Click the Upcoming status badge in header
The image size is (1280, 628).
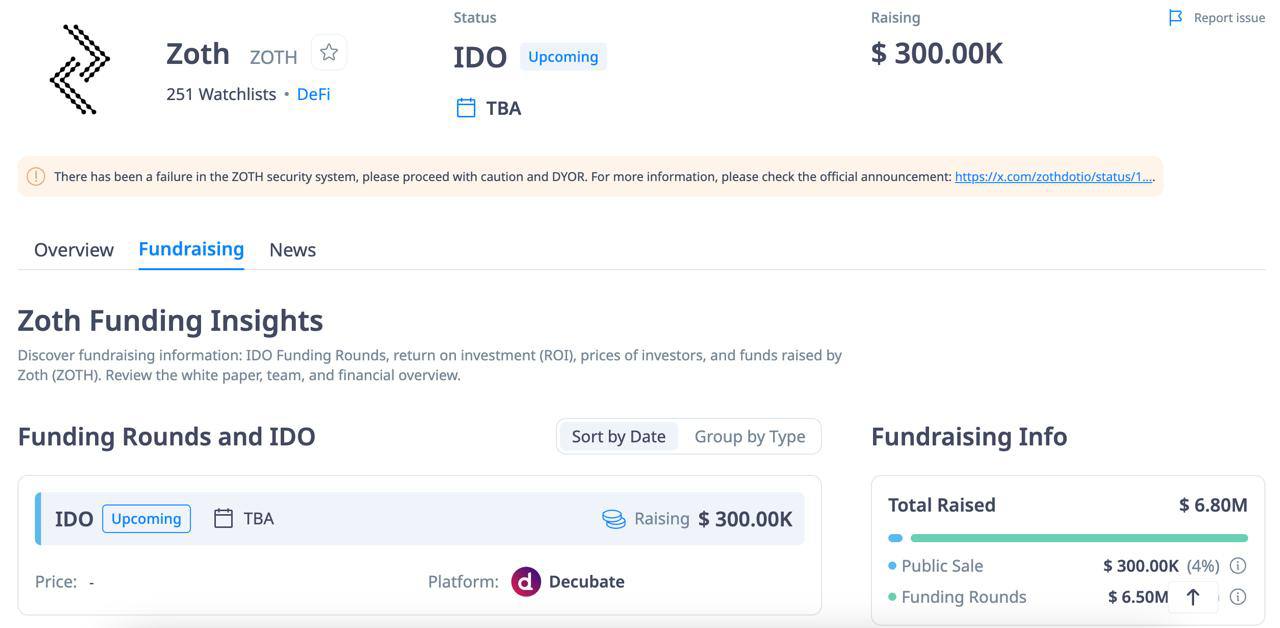[x=563, y=57]
